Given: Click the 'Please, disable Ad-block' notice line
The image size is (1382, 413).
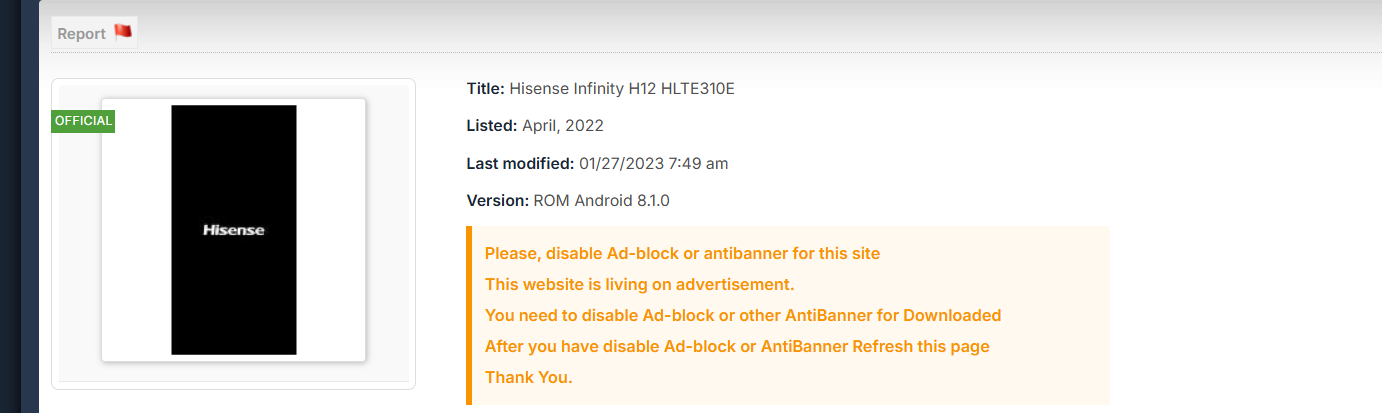Looking at the screenshot, I should pyautogui.click(x=682, y=253).
